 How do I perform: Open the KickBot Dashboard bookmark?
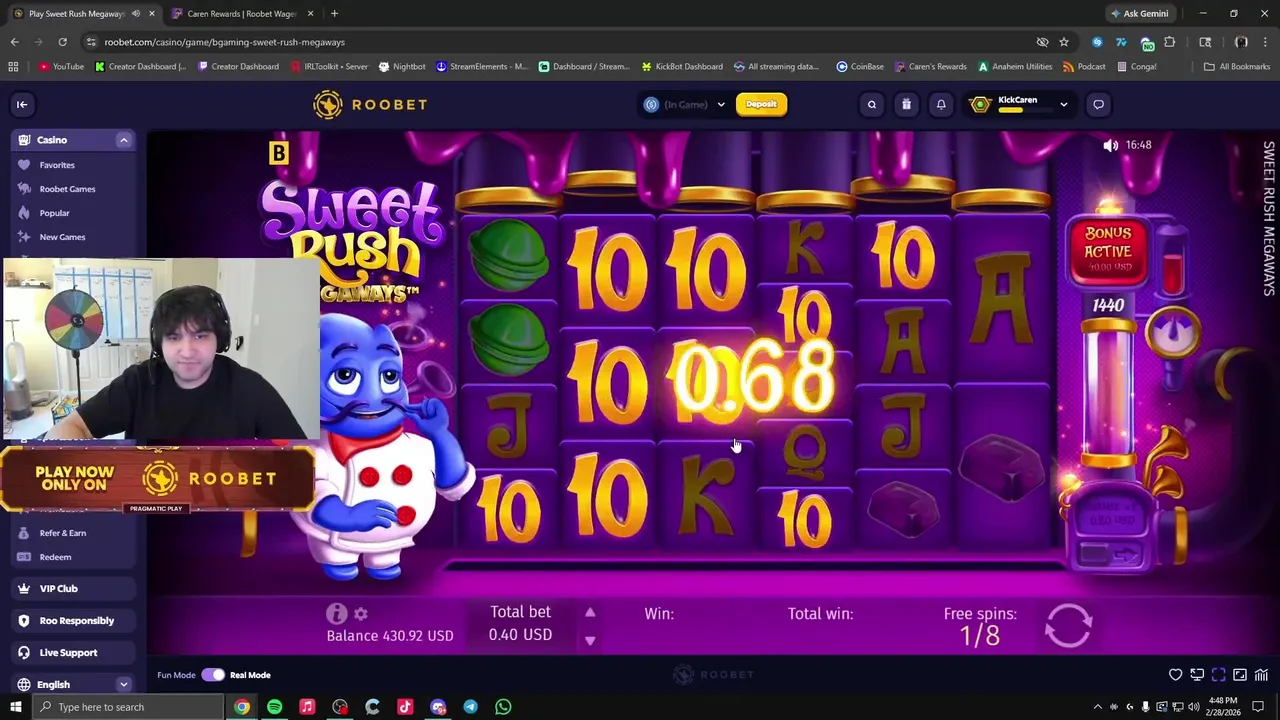(682, 67)
